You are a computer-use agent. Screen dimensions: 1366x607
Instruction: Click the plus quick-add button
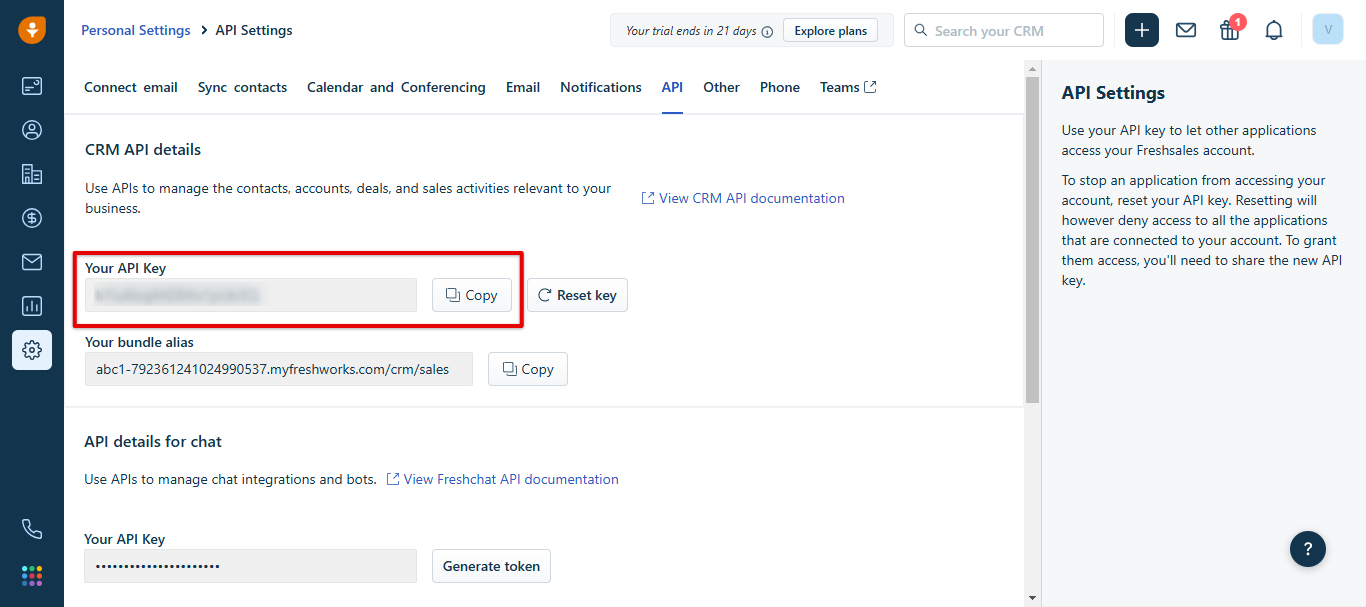coord(1142,30)
